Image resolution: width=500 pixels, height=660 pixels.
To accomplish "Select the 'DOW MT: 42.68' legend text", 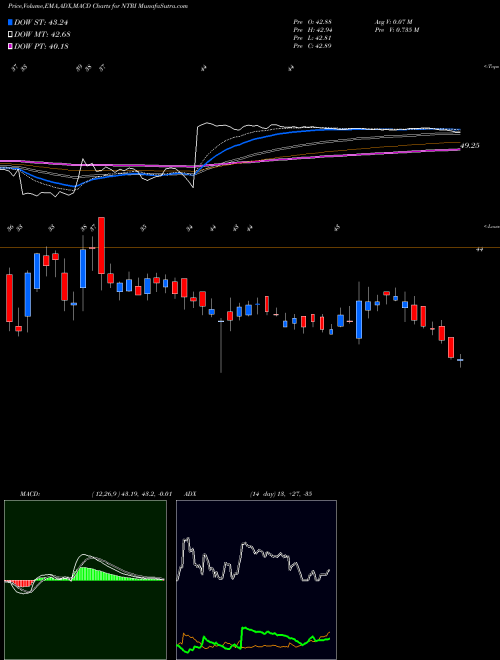I will coord(42,34).
